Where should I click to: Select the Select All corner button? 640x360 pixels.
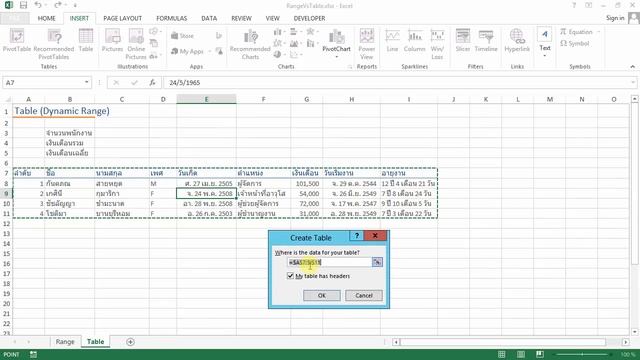coord(7,99)
